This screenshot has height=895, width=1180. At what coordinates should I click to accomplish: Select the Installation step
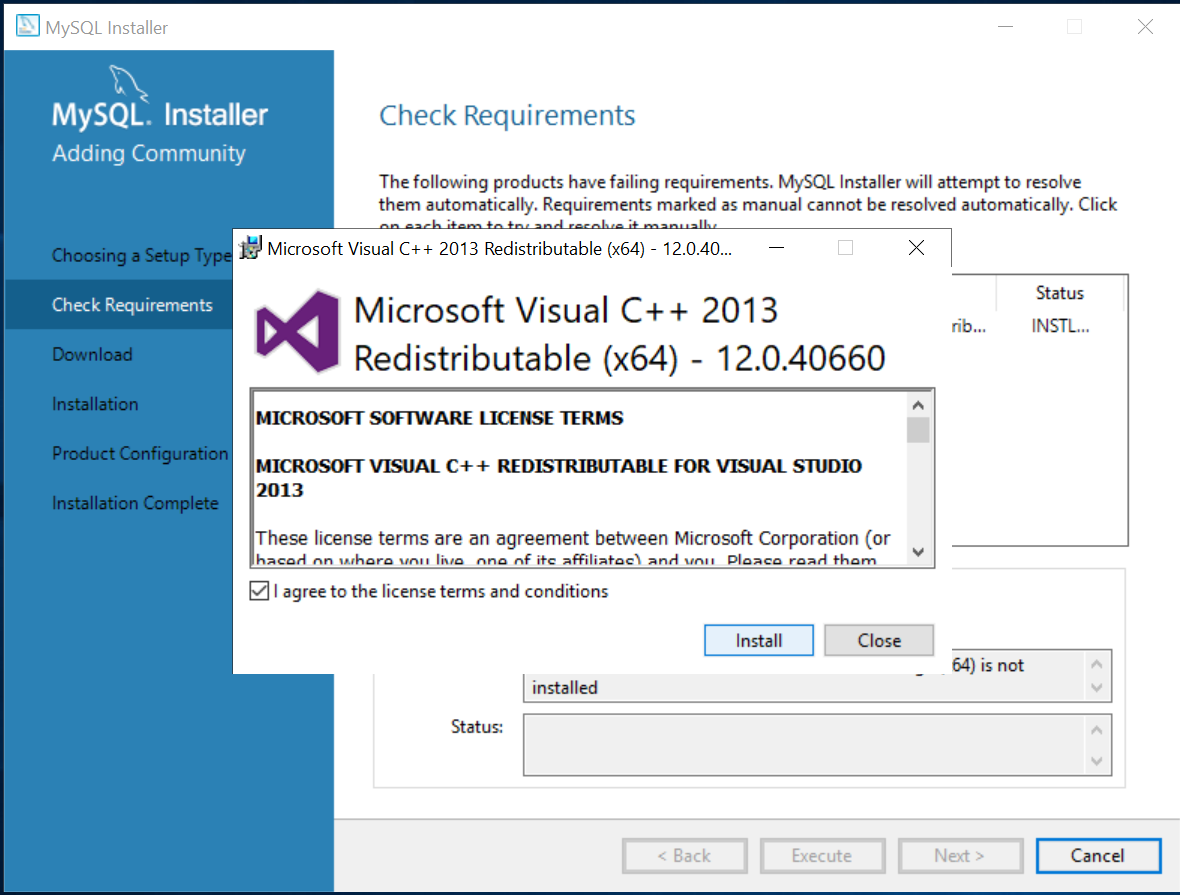[x=95, y=404]
